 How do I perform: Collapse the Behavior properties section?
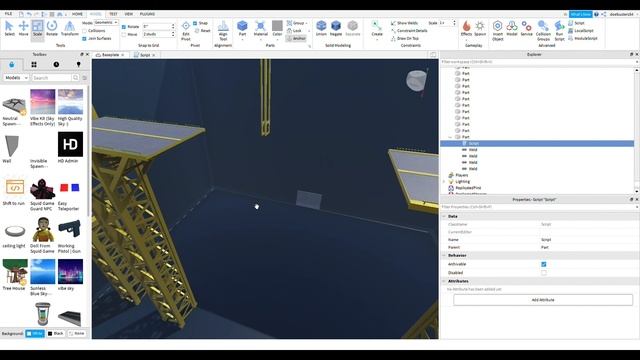[444, 256]
